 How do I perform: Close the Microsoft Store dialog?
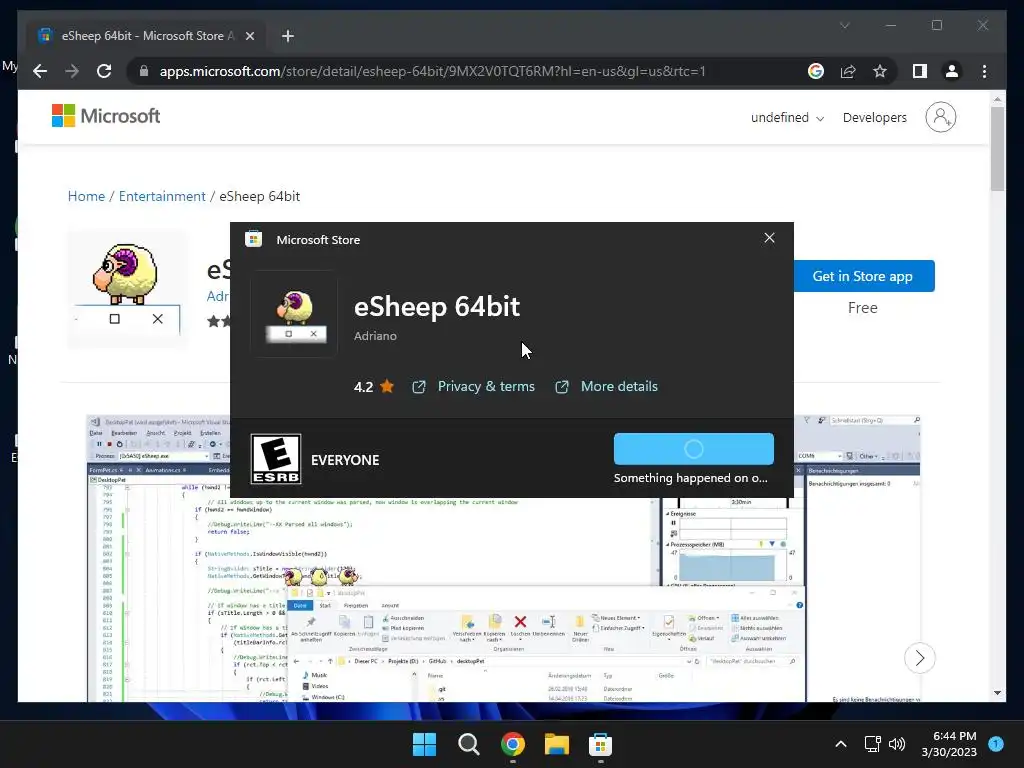point(769,238)
